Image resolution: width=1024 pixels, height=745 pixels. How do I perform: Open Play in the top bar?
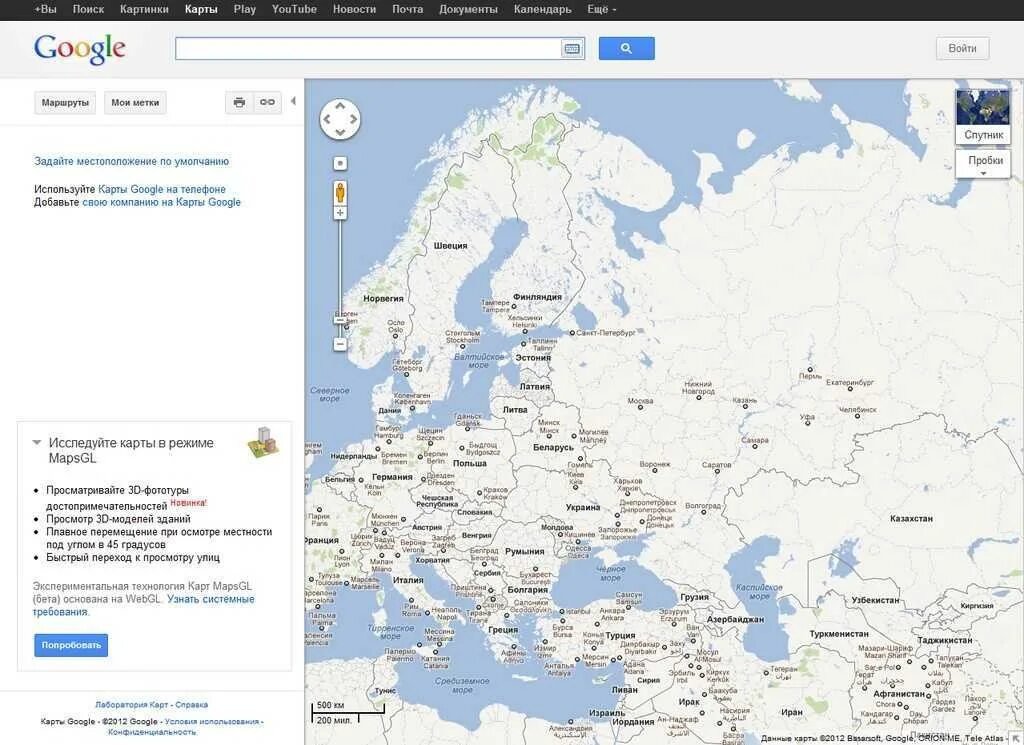[x=245, y=9]
